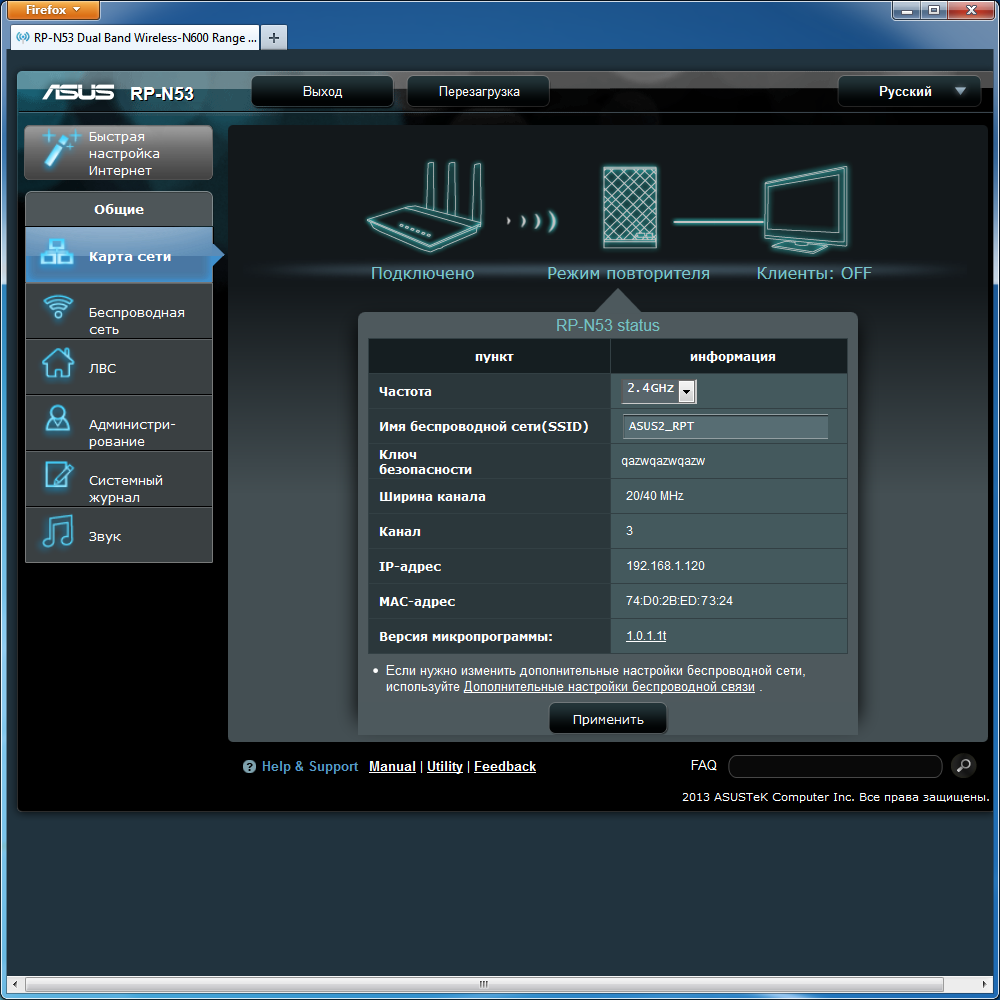
Task: Open the Русский language dropdown
Action: pyautogui.click(x=909, y=91)
